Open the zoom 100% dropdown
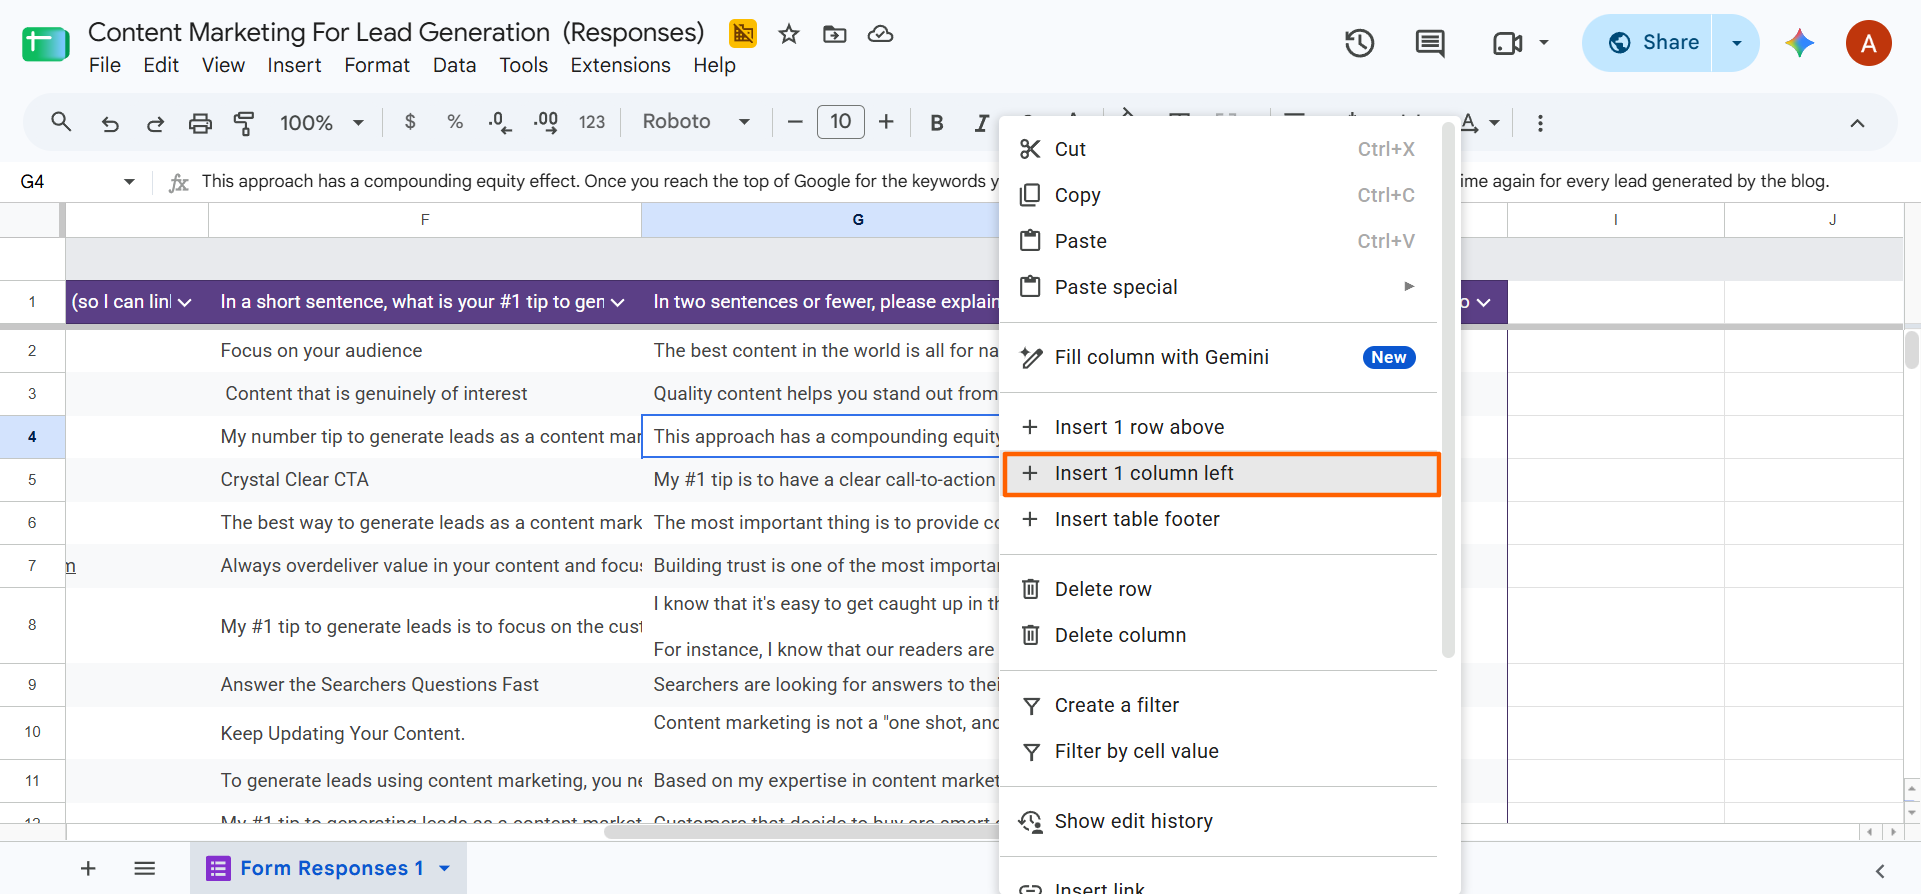1921x894 pixels. pos(321,122)
